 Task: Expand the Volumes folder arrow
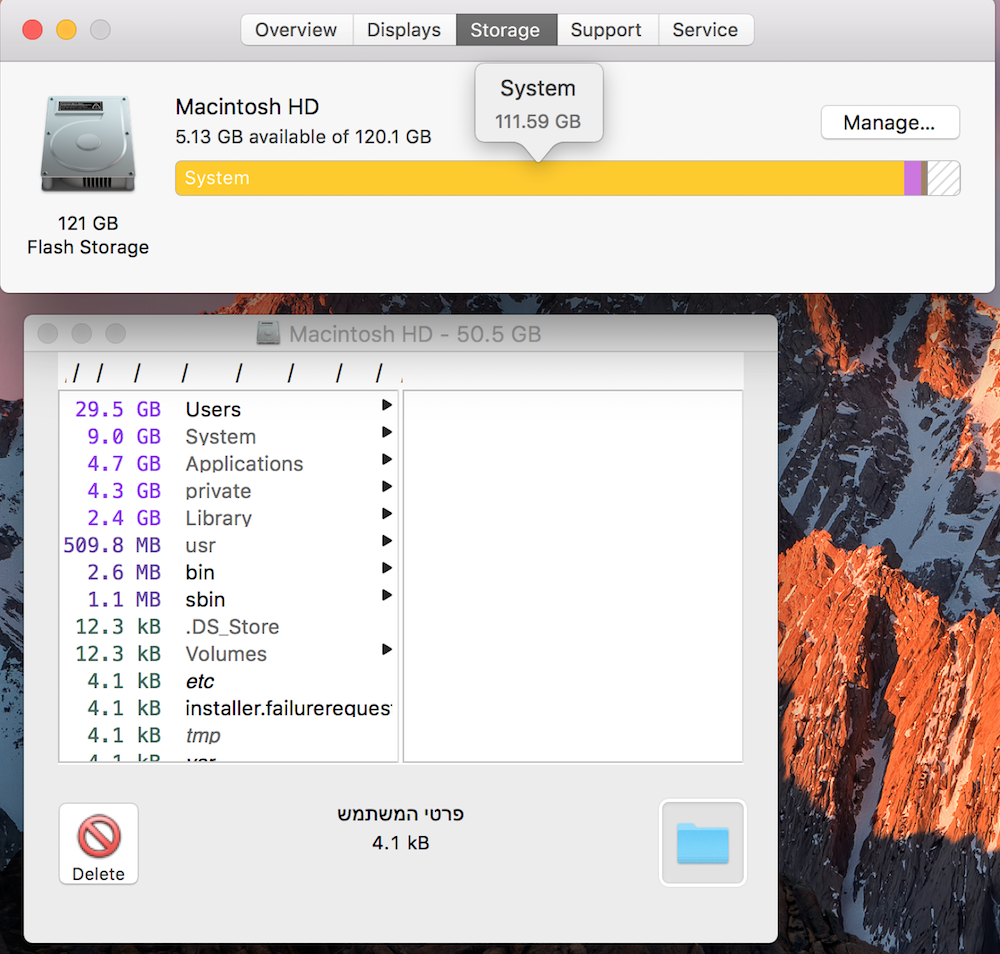pyautogui.click(x=386, y=649)
